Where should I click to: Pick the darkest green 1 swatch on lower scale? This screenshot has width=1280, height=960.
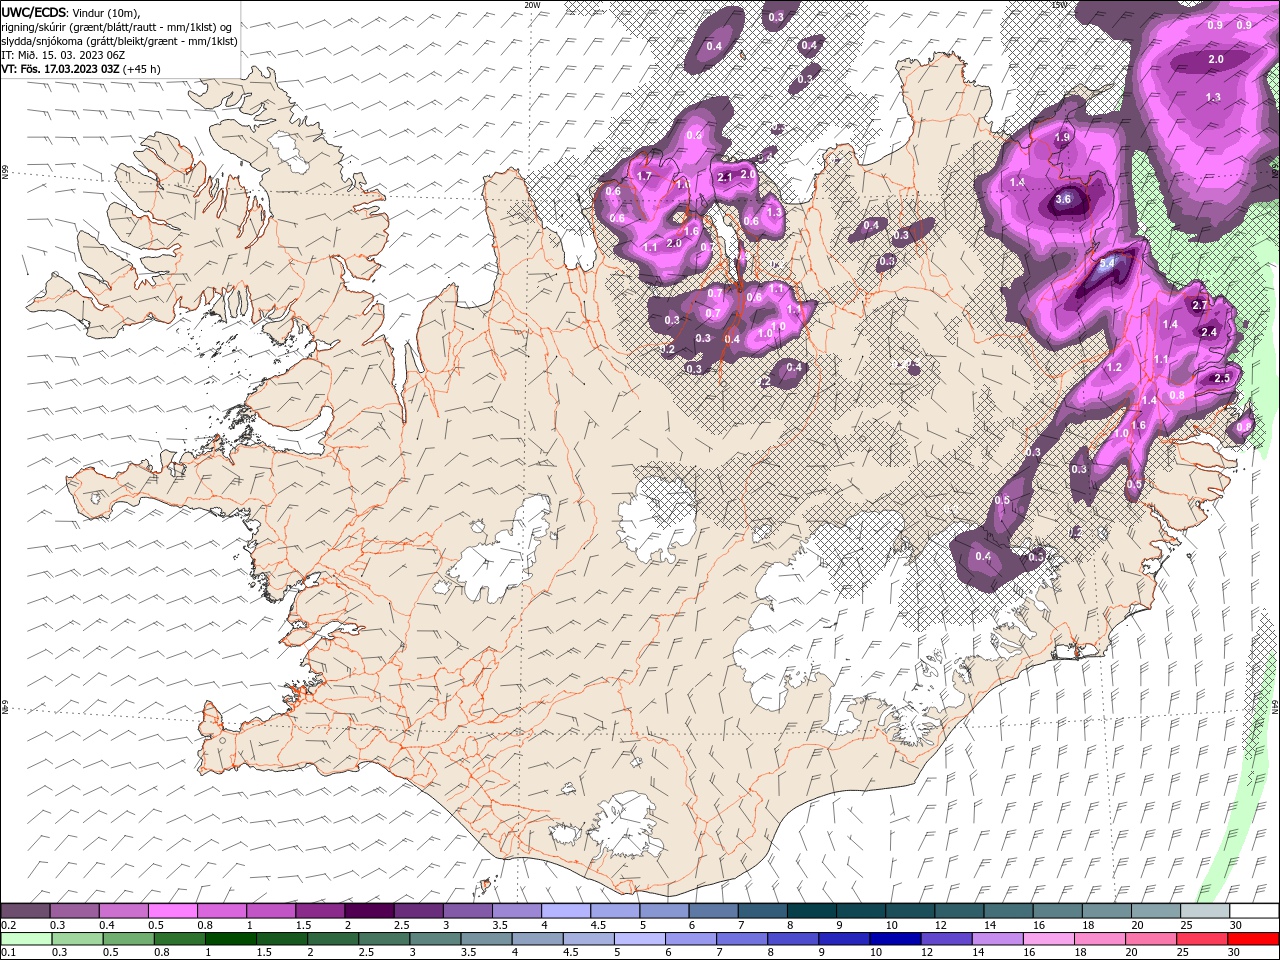point(232,939)
